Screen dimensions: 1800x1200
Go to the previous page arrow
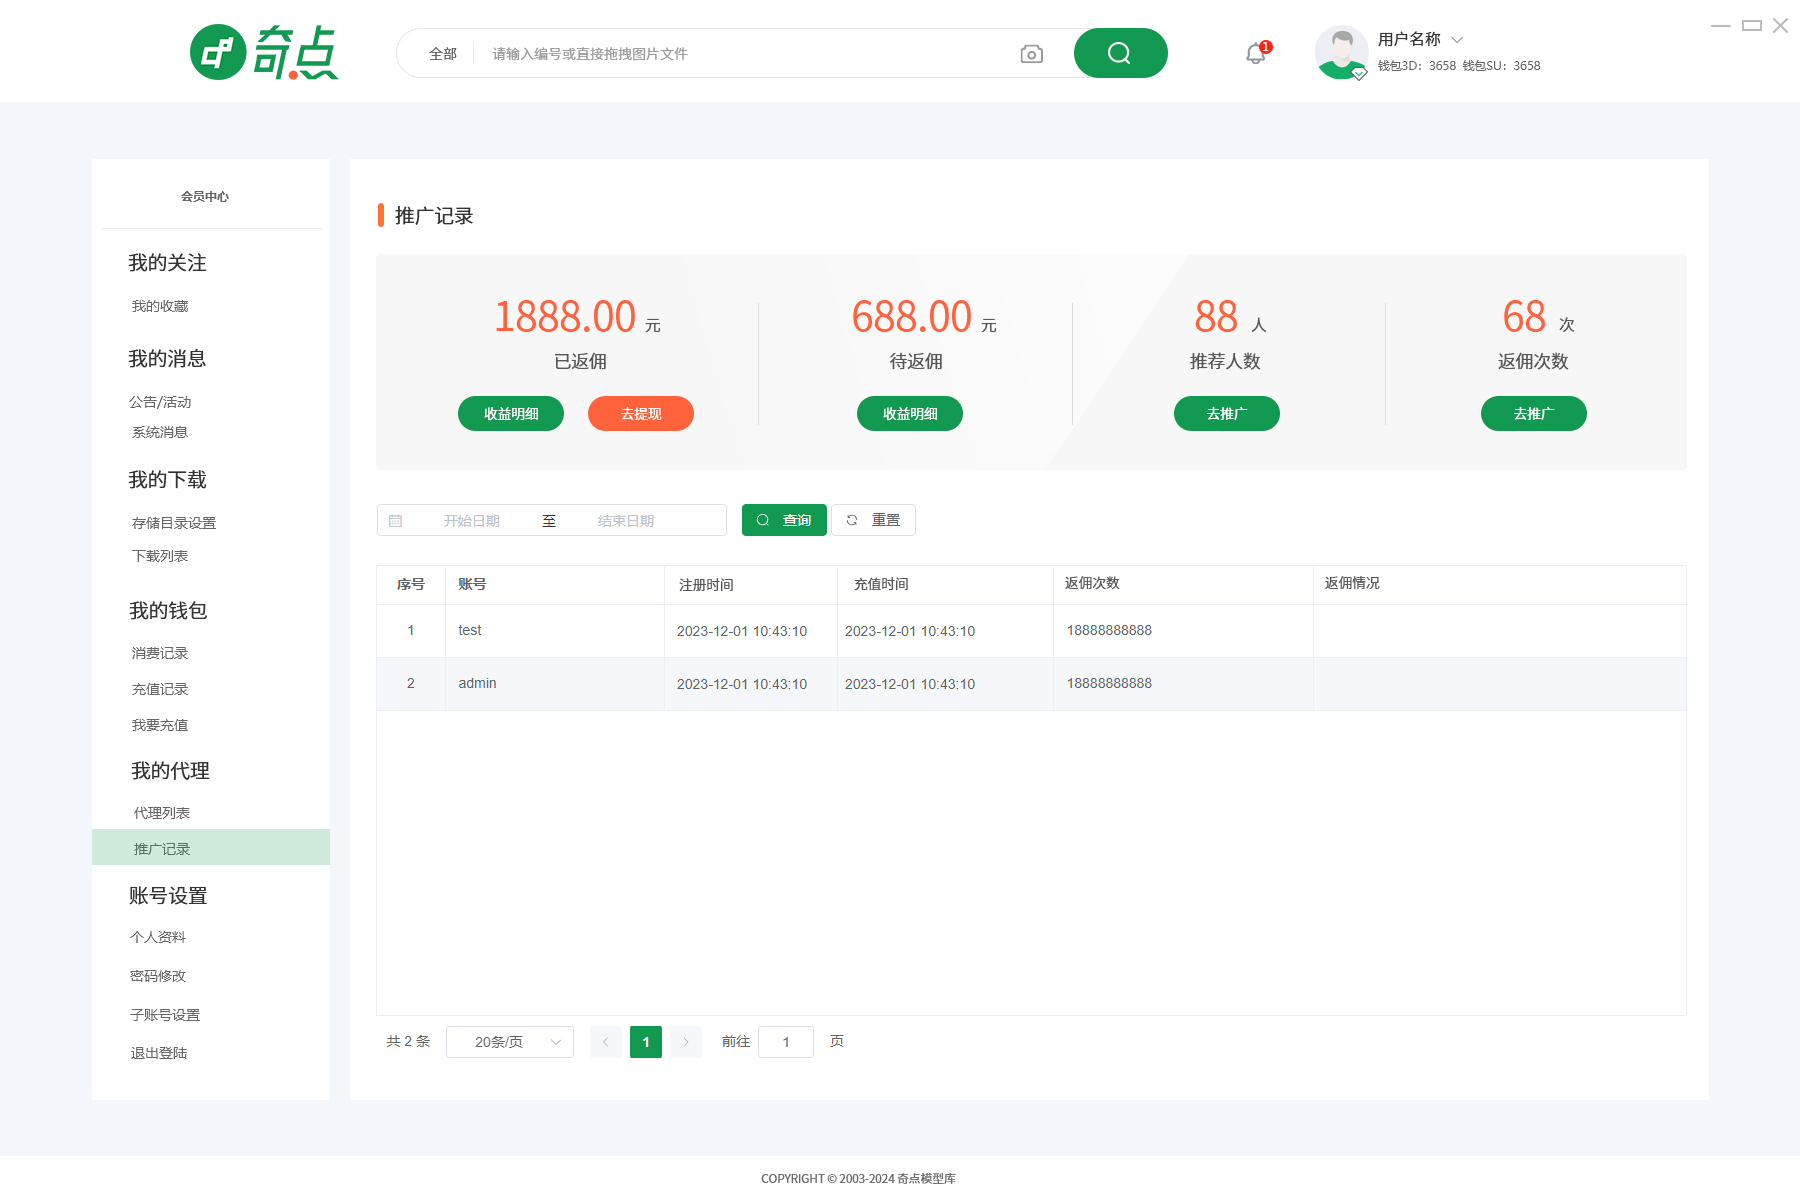point(606,1042)
